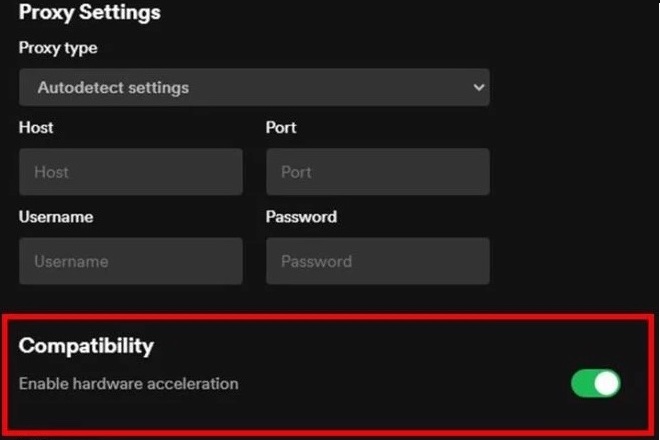The image size is (660, 440).
Task: Click the Username label text
Action: 56,217
